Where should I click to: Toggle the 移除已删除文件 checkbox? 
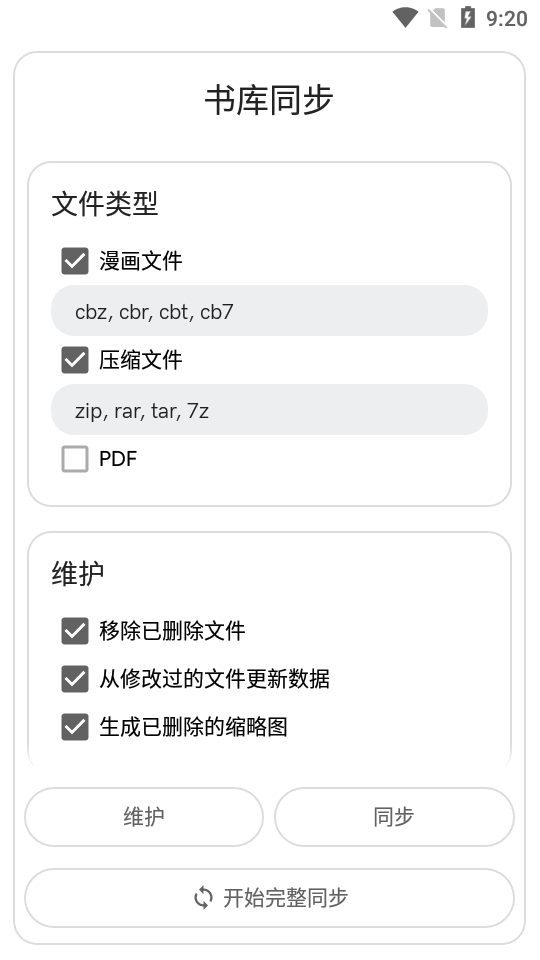75,631
